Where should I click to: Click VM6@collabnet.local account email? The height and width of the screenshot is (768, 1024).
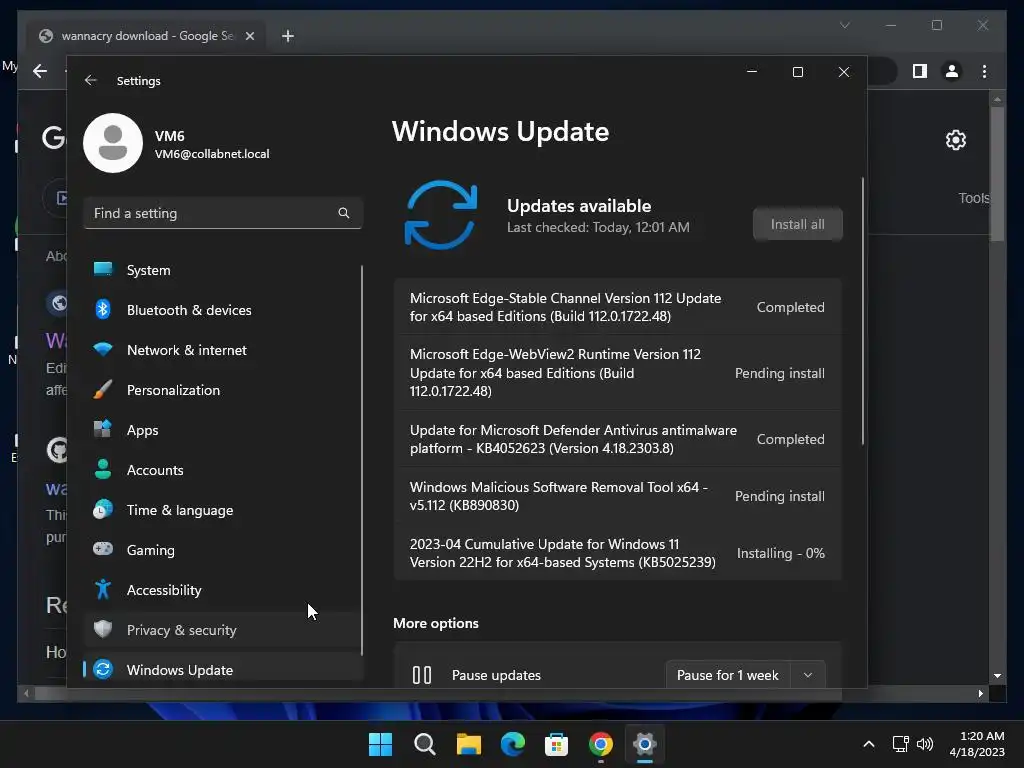[212, 154]
